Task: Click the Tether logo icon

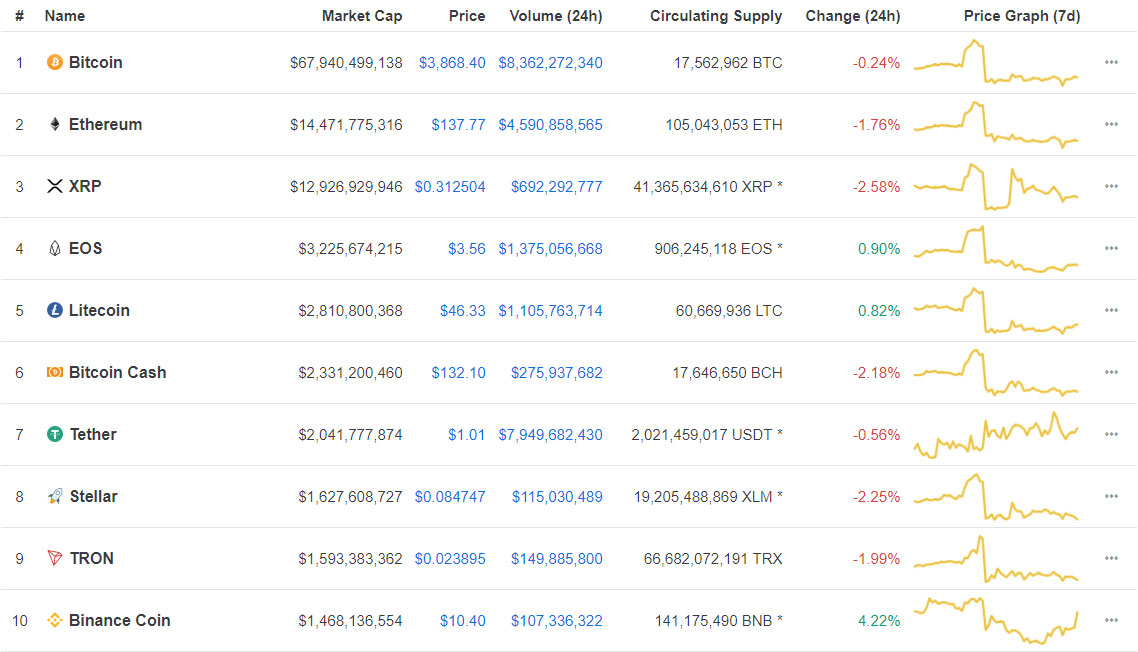Action: click(54, 434)
